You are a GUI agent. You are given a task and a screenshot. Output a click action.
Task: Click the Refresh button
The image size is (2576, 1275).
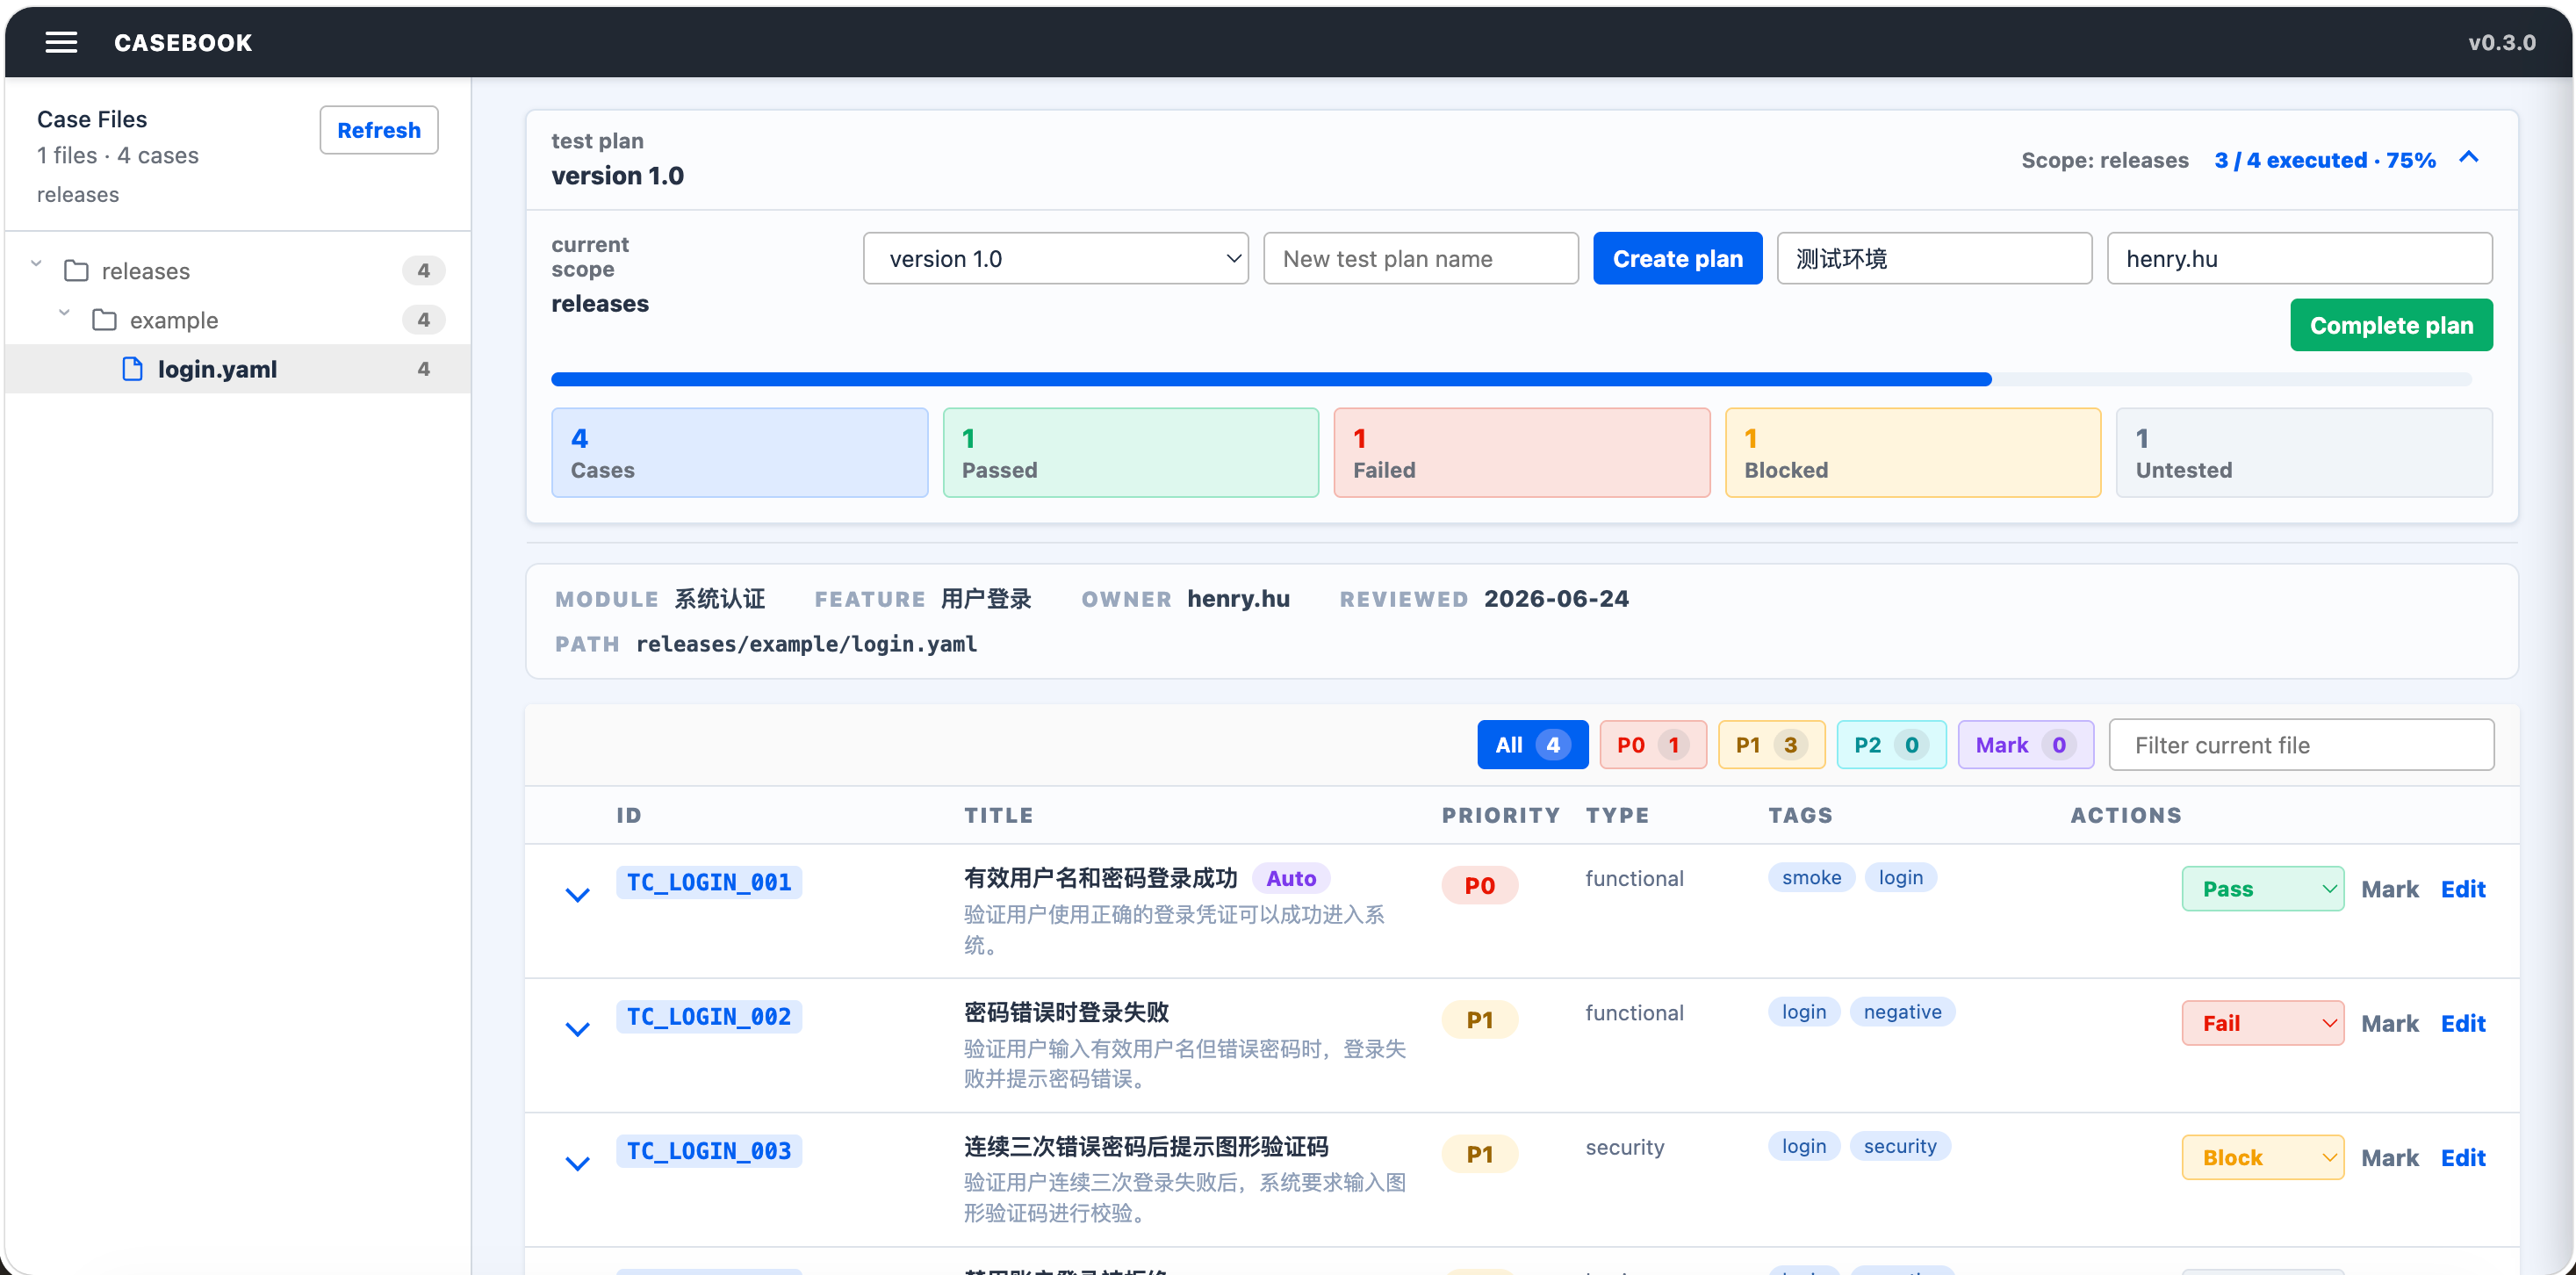[379, 130]
